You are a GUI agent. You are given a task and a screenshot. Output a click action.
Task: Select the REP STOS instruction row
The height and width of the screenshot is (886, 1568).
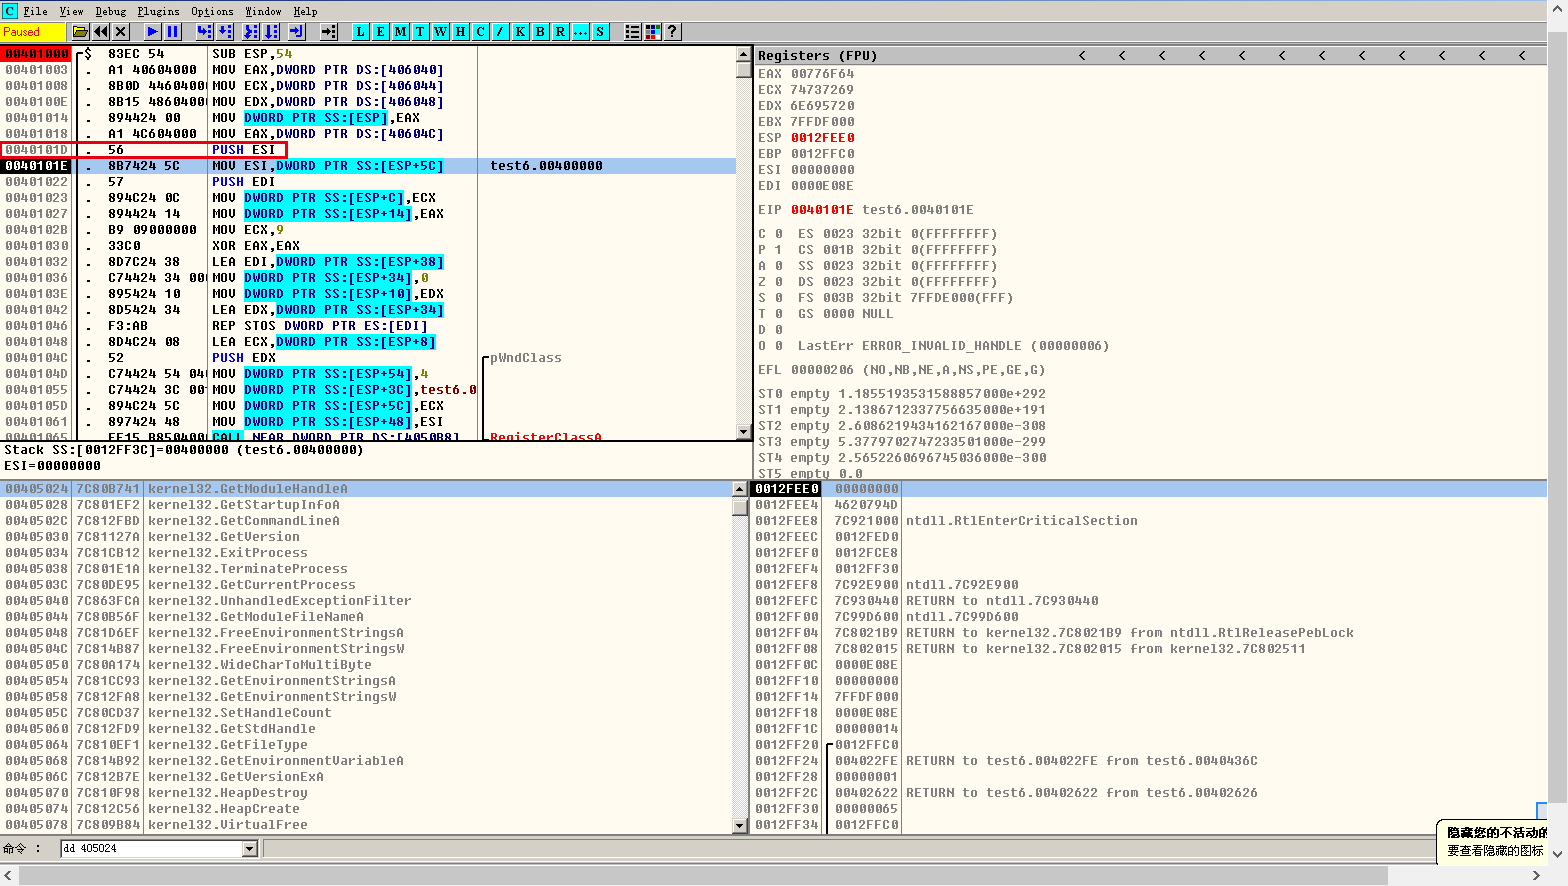pos(368,326)
